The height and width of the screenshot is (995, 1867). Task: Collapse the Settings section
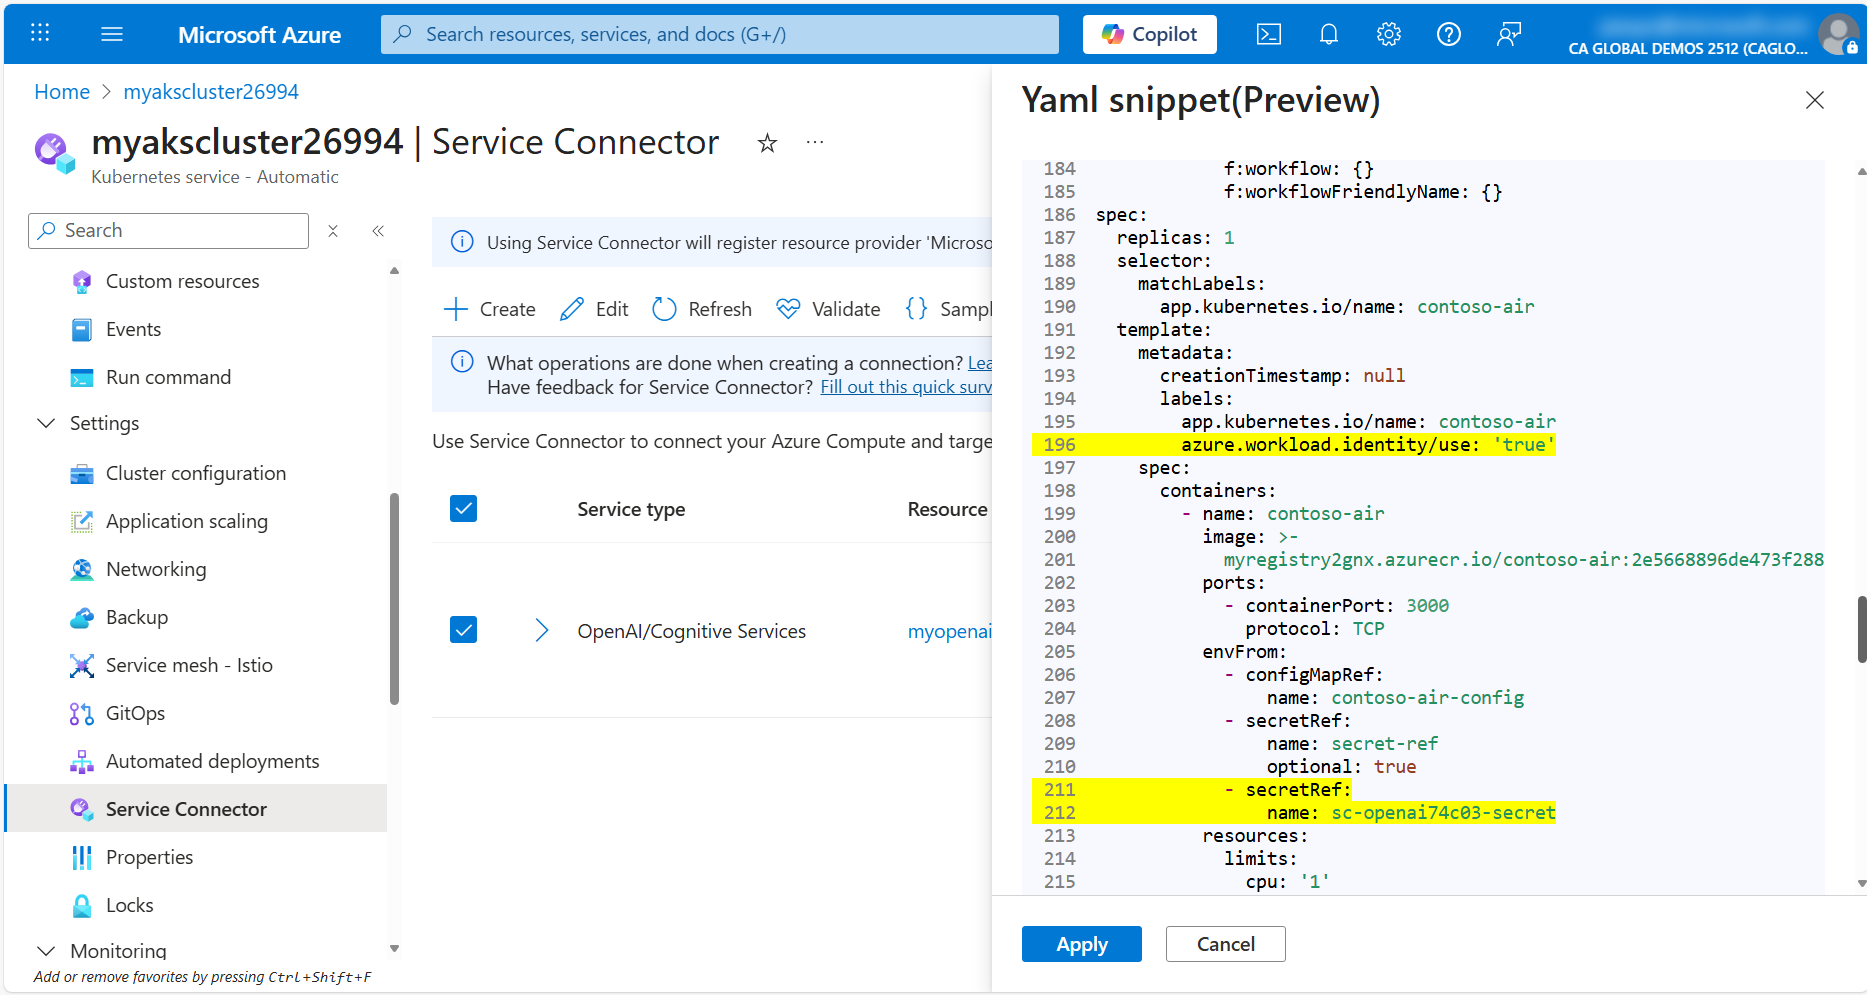pyautogui.click(x=45, y=422)
